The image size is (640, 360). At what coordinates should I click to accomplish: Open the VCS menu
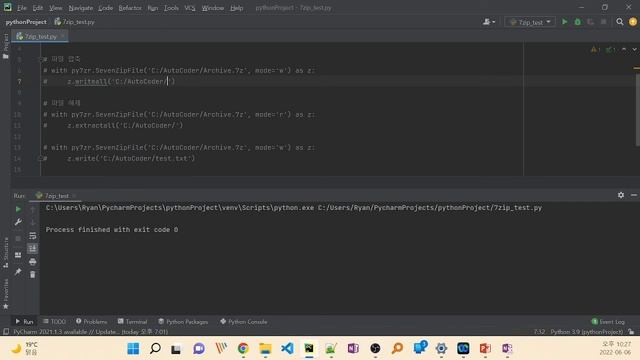[x=190, y=8]
